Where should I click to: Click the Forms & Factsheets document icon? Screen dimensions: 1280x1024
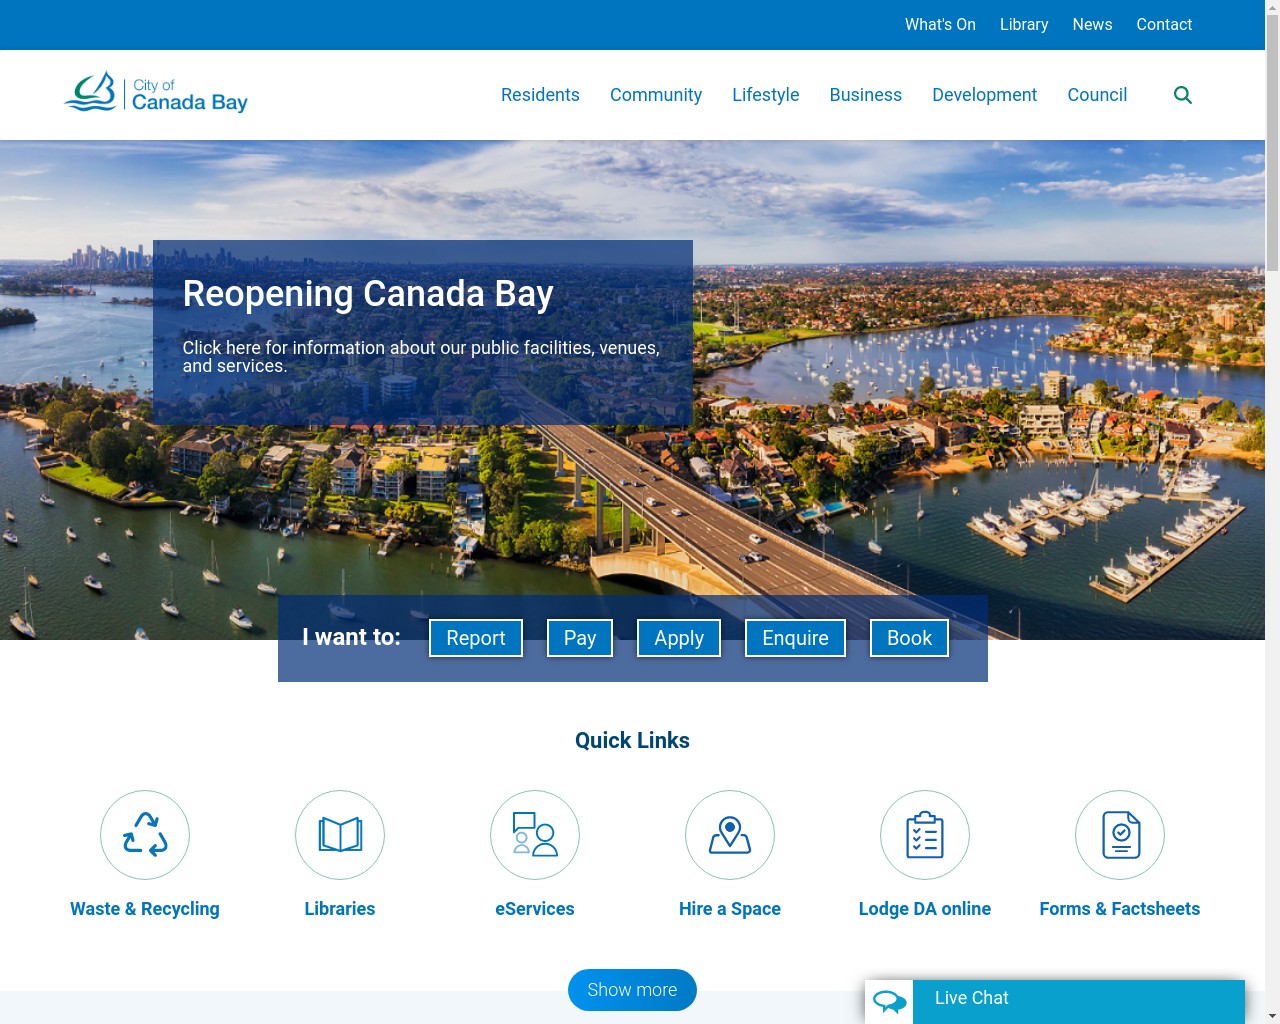pyautogui.click(x=1119, y=835)
